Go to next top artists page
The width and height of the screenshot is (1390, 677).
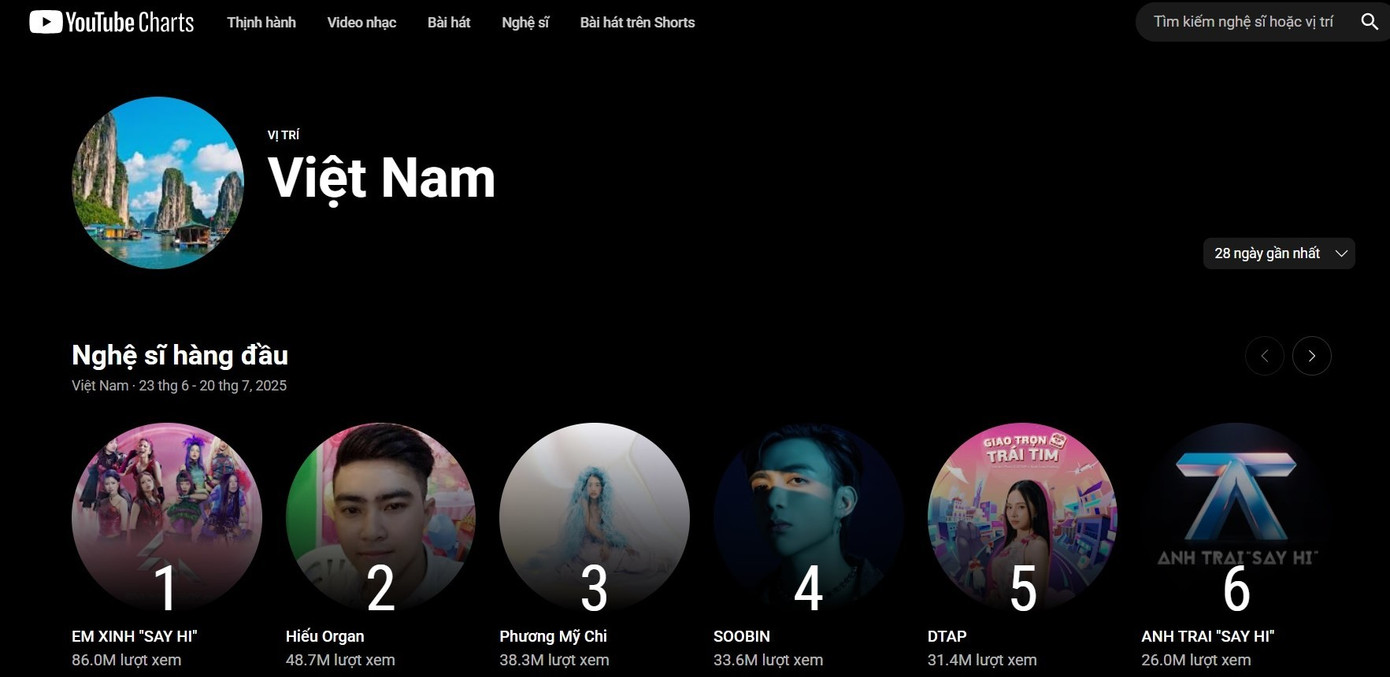coord(1311,356)
